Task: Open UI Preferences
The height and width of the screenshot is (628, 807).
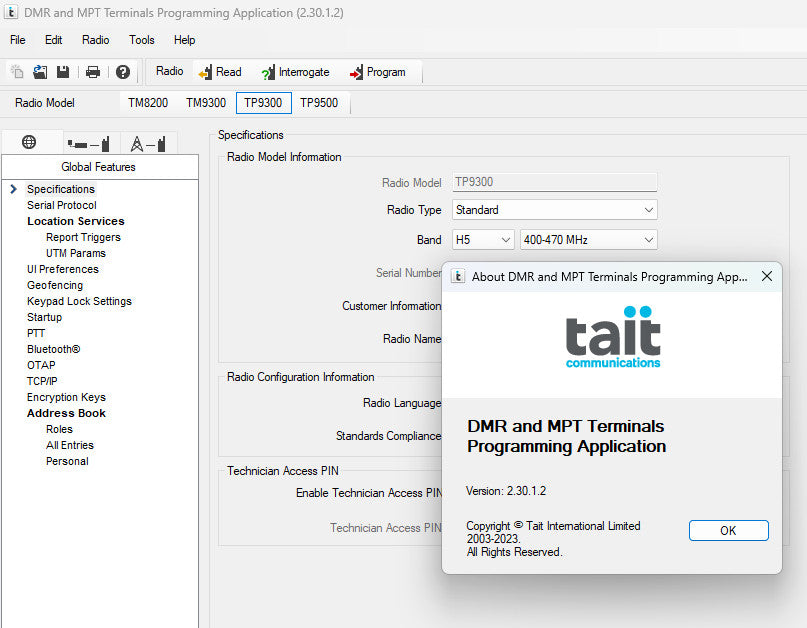Action: (x=63, y=269)
